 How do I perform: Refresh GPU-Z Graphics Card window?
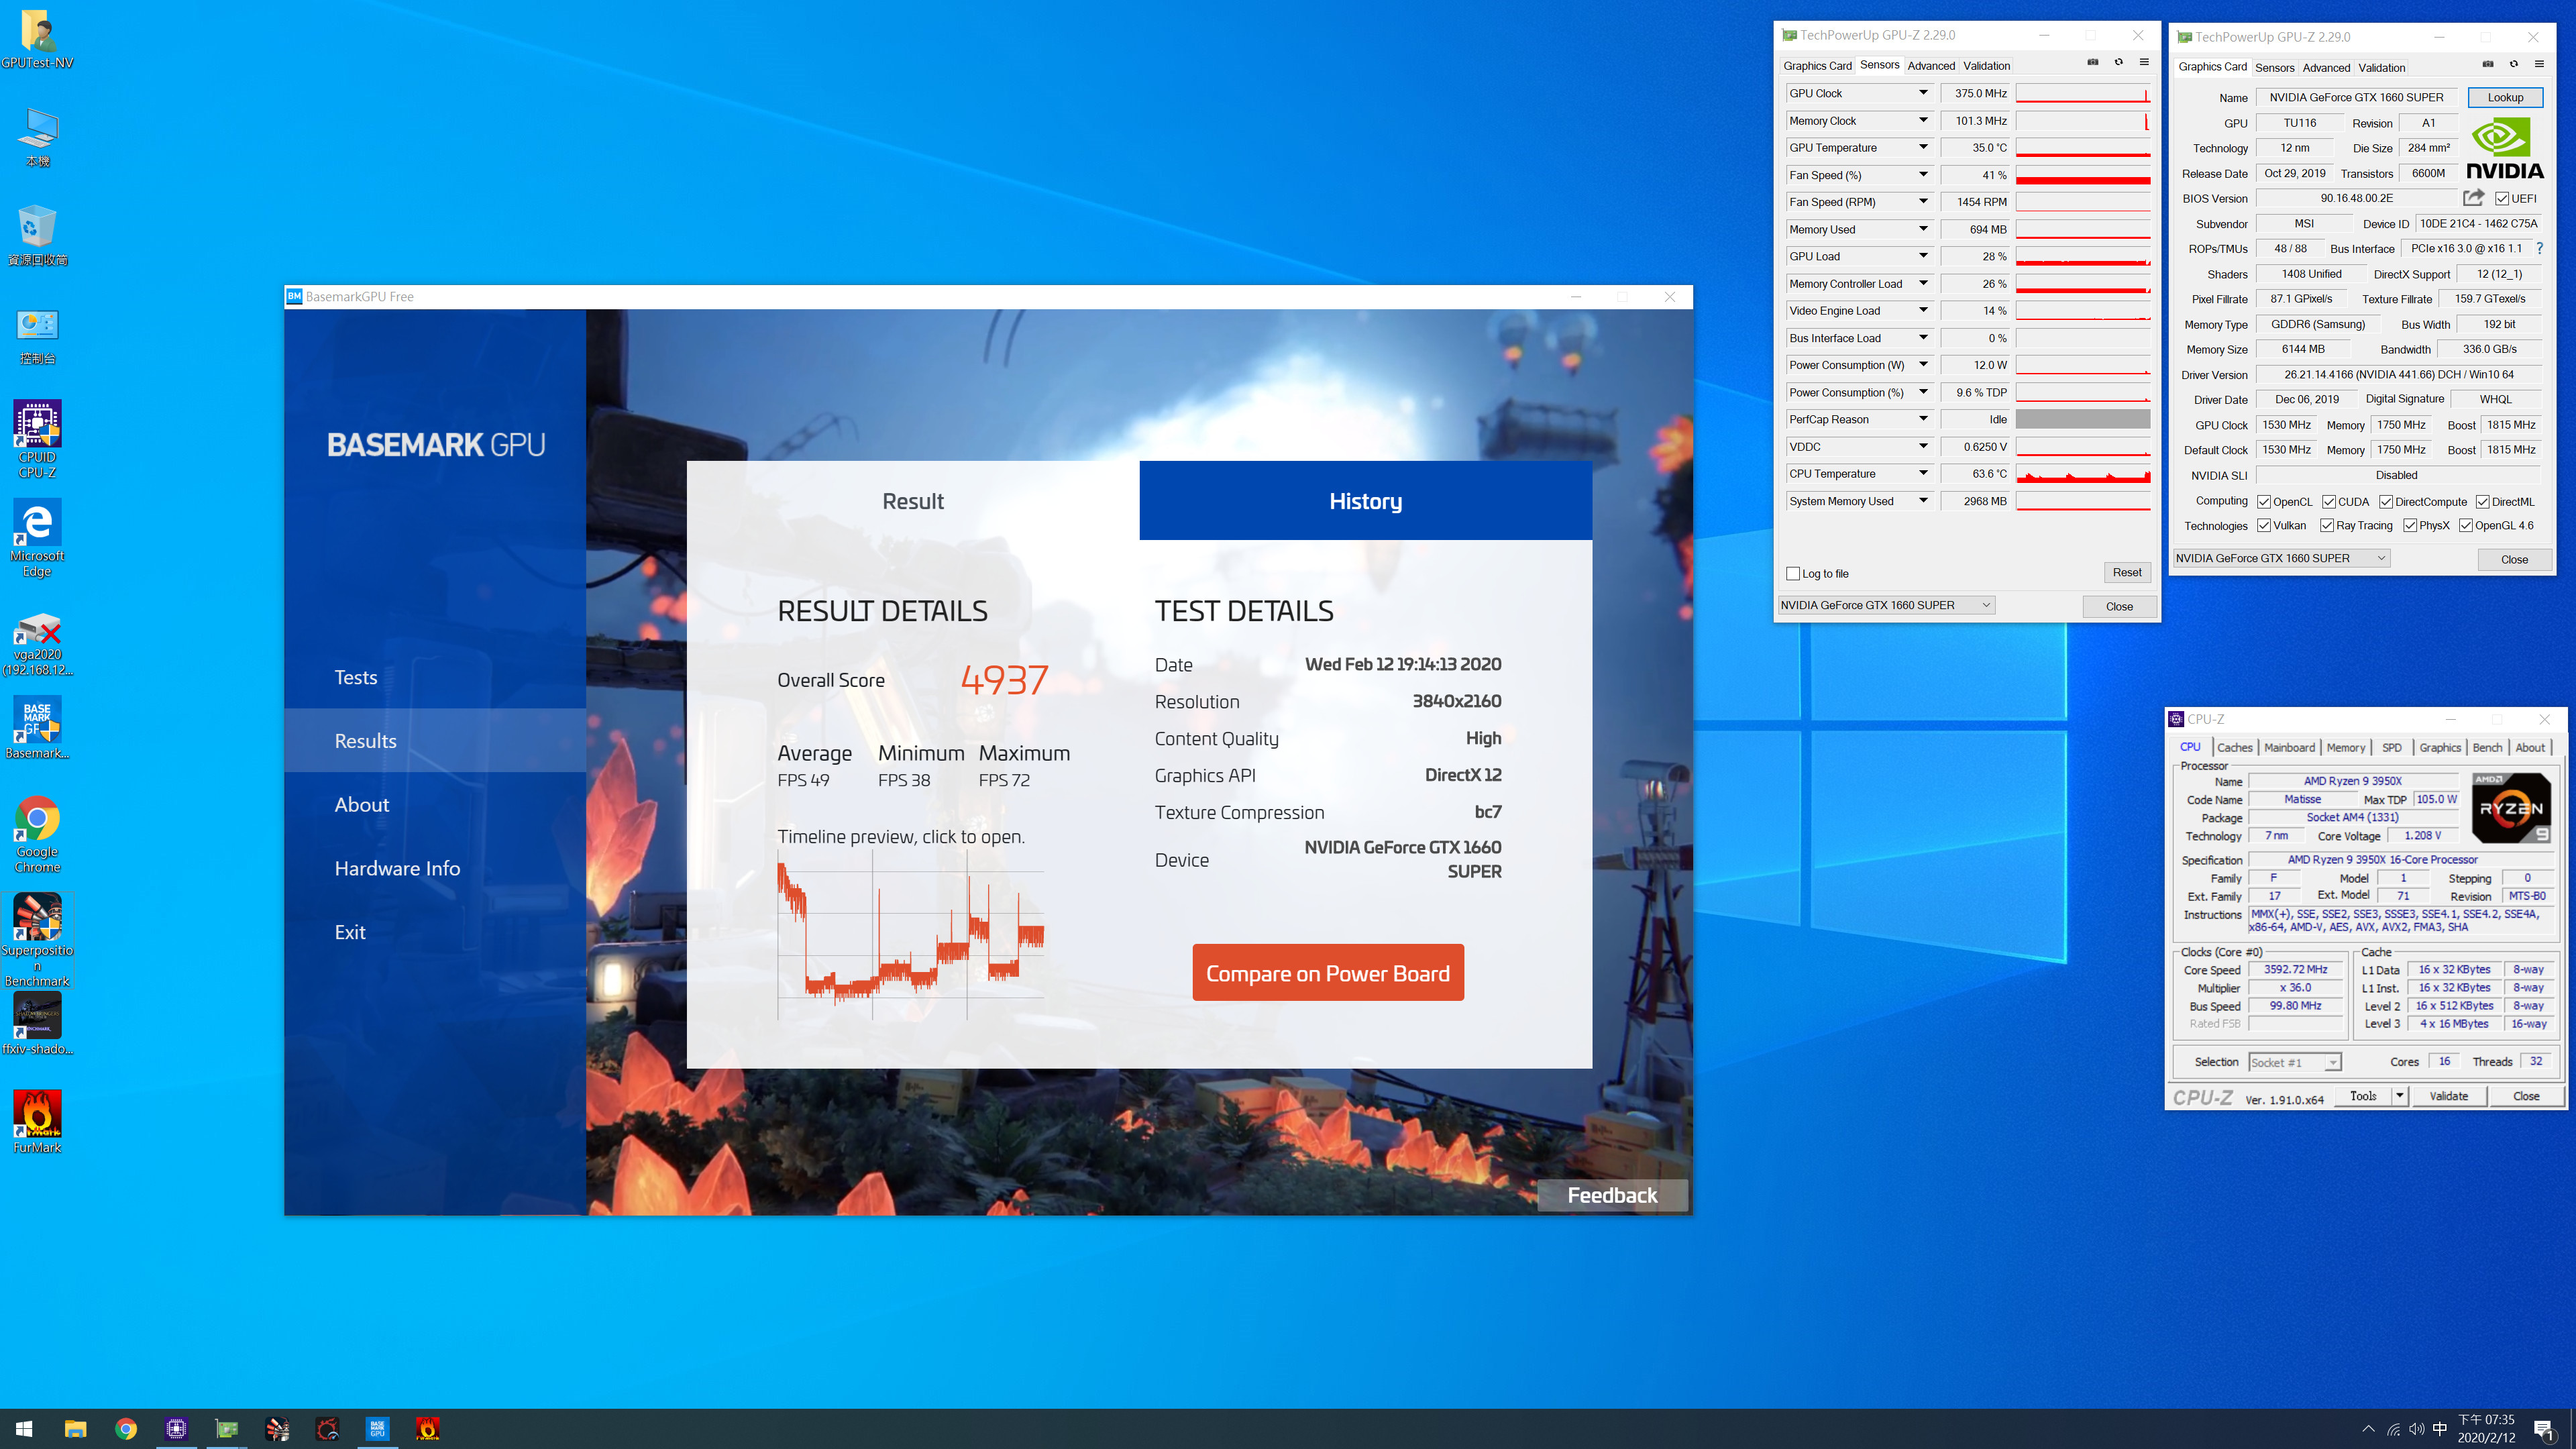tap(2513, 64)
